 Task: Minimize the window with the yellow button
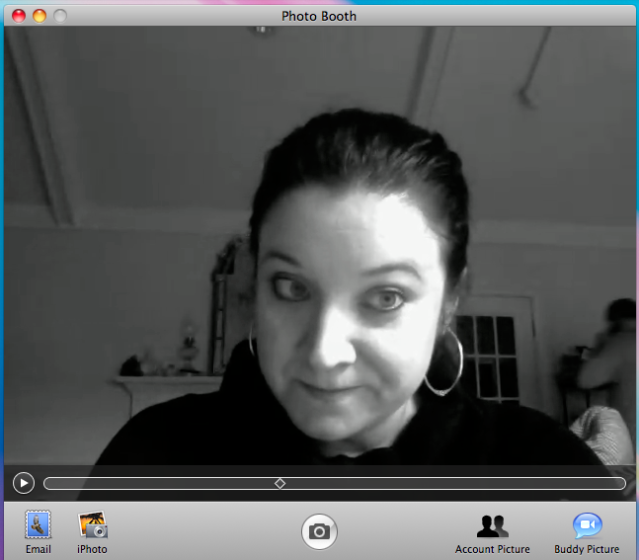(40, 16)
